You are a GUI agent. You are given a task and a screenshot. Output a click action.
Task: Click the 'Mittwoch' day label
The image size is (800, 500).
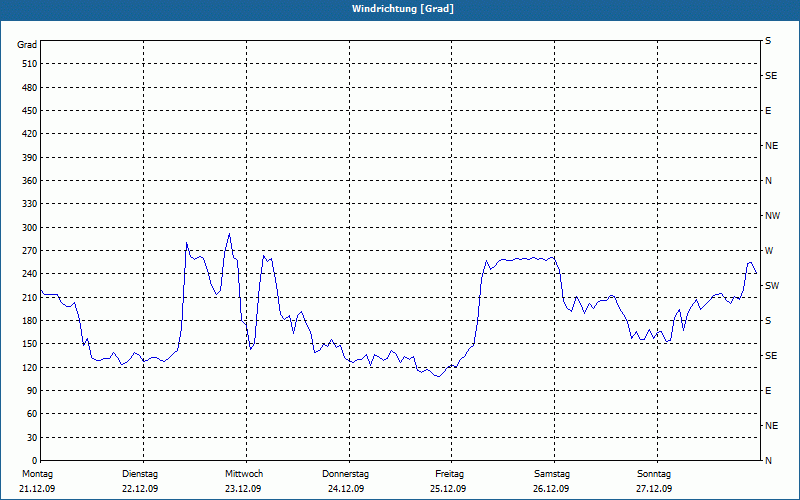pyautogui.click(x=244, y=474)
